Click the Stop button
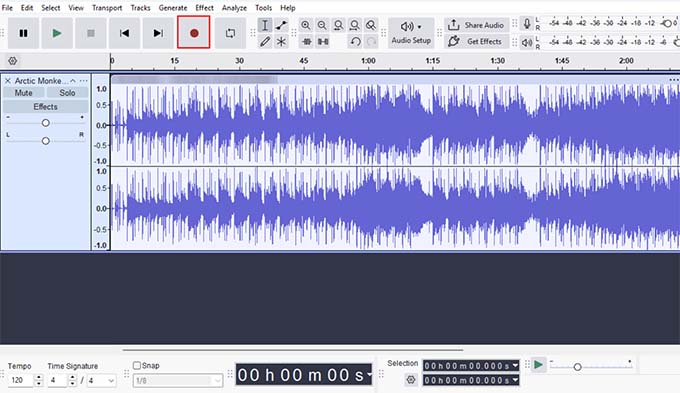 click(x=91, y=33)
